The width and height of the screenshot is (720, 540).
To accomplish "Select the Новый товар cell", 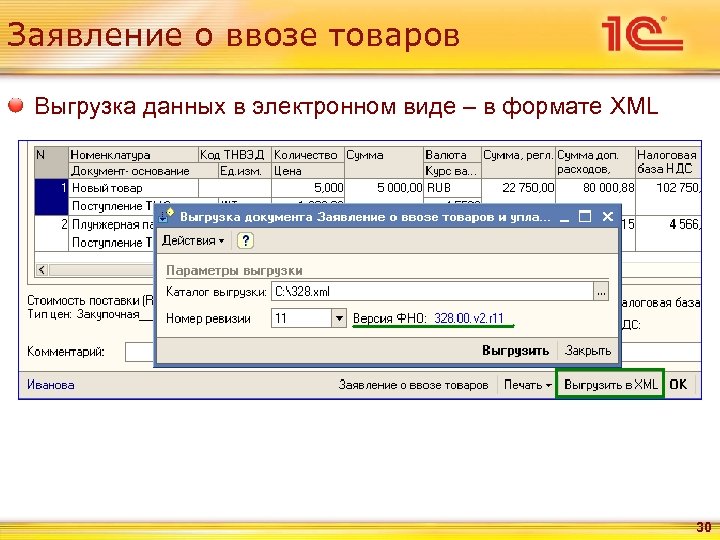I will [134, 188].
